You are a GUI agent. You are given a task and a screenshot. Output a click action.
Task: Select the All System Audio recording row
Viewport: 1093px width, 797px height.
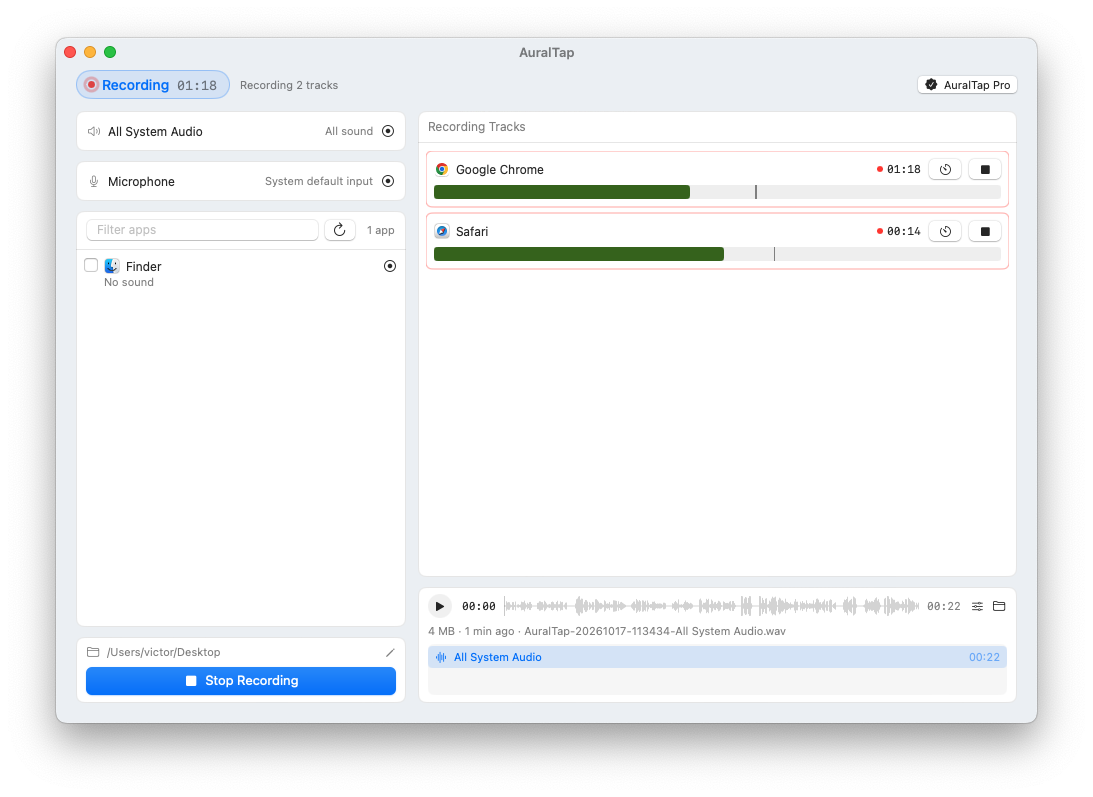pyautogui.click(x=717, y=657)
